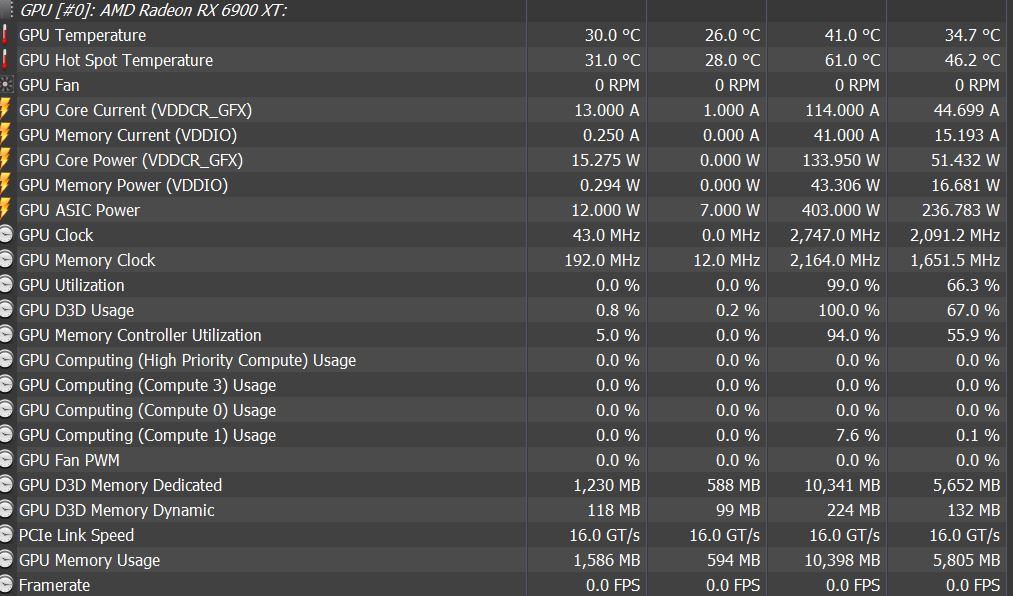Click the lightning icon beside GPU Memory Current
This screenshot has height=596, width=1013.
(x=5, y=135)
